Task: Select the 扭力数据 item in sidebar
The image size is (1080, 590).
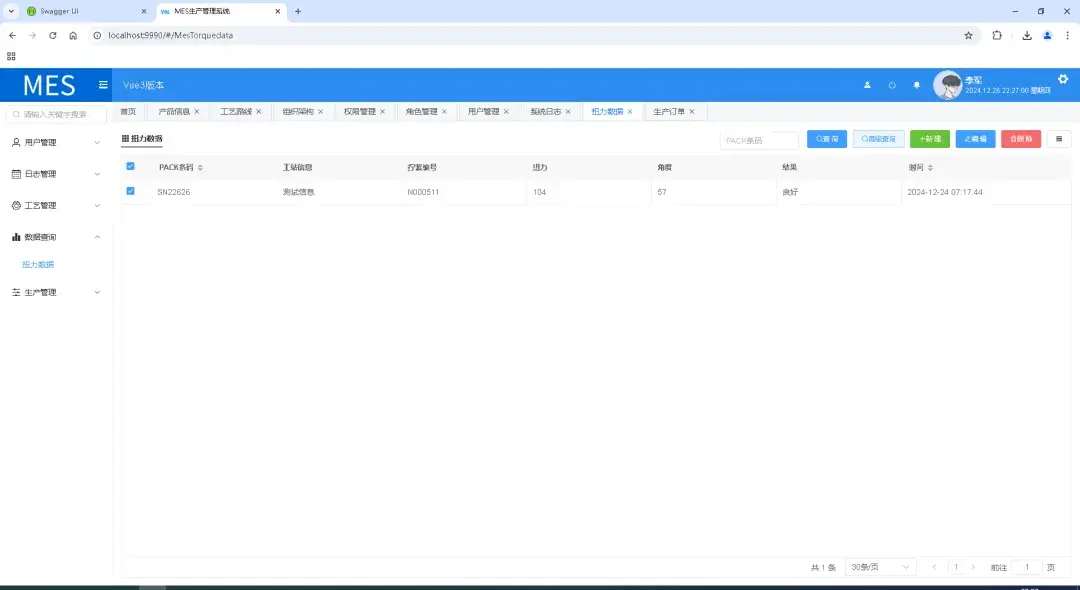Action: tap(37, 264)
